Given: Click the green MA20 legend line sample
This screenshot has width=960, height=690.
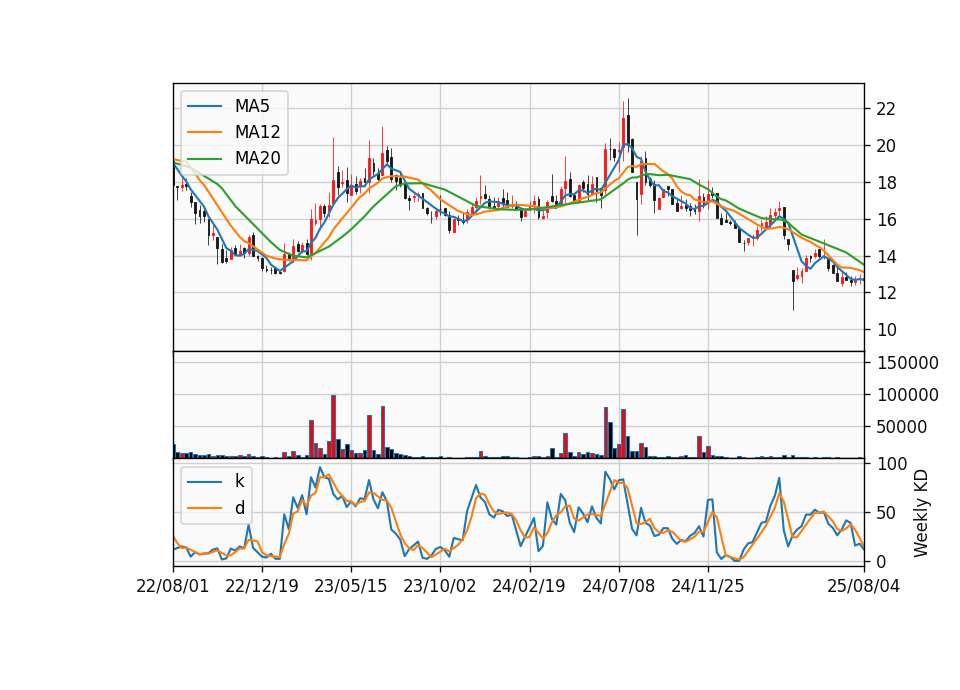Looking at the screenshot, I should click(204, 158).
